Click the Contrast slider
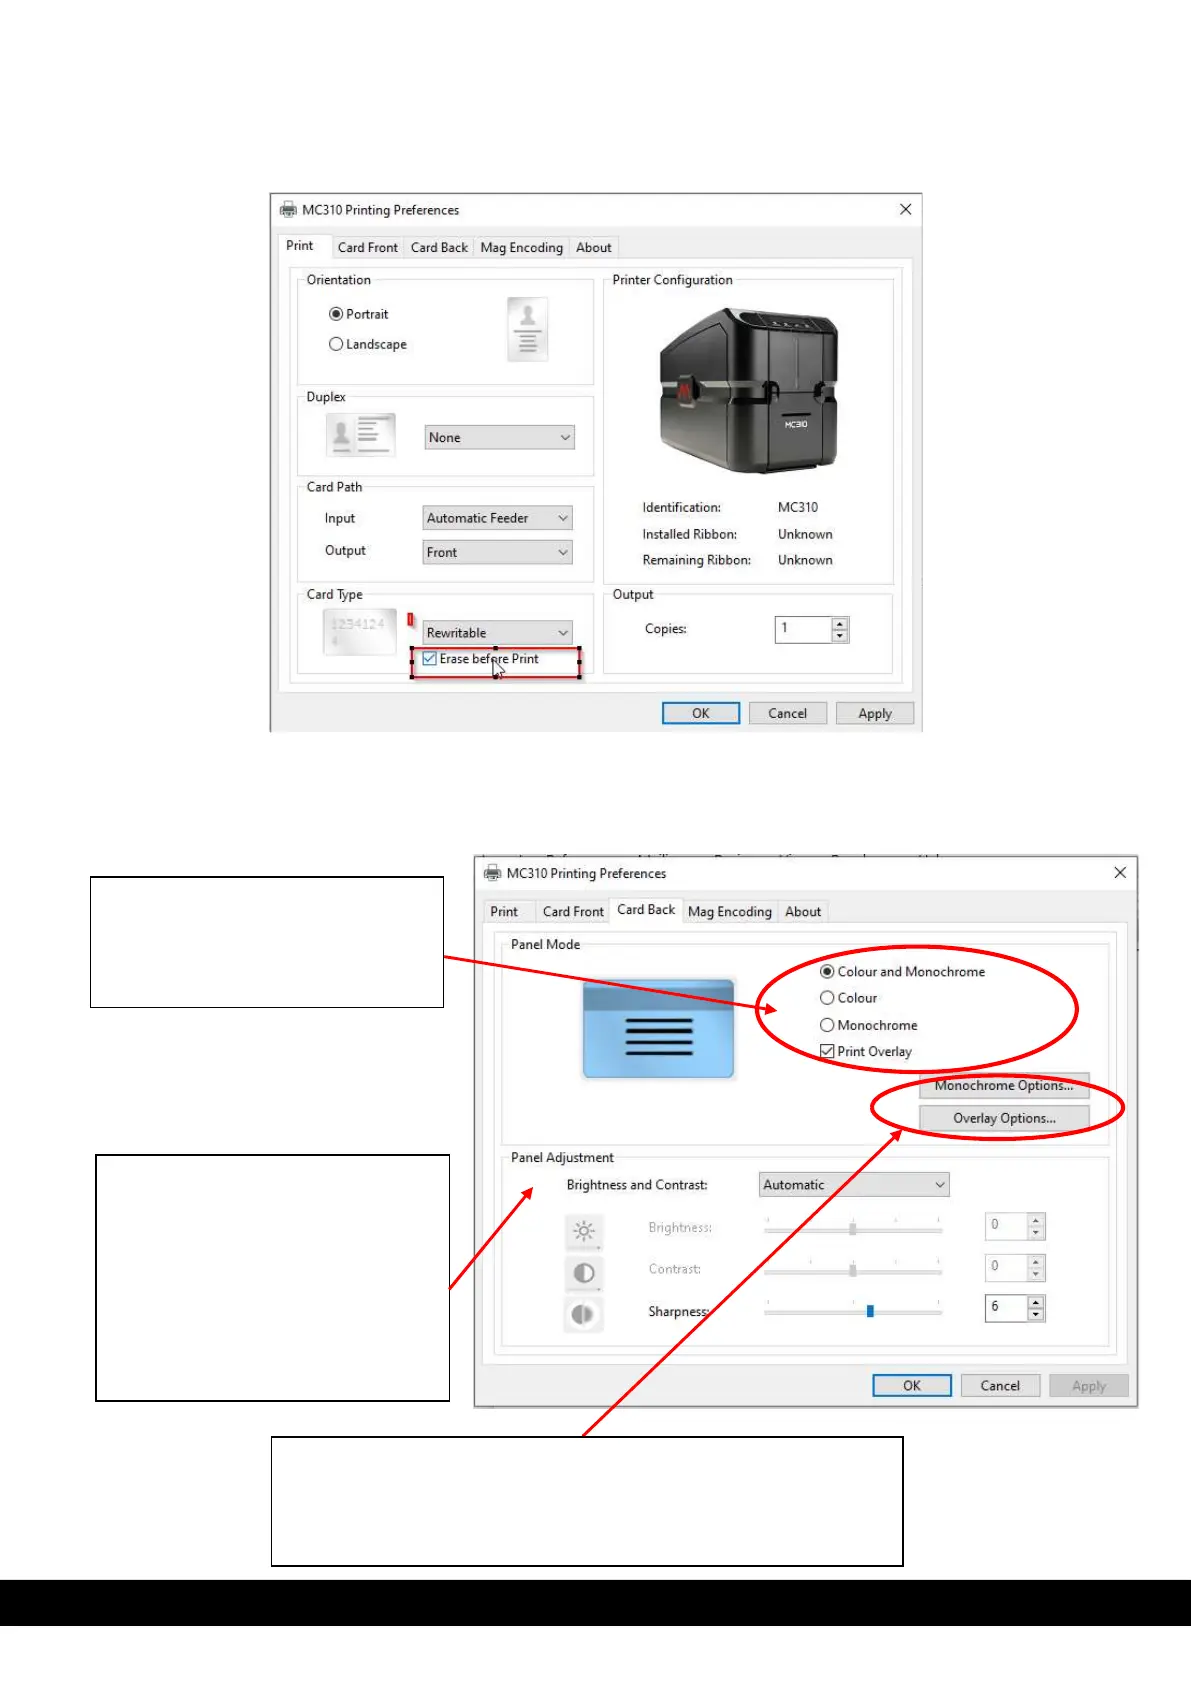This screenshot has height=1684, width=1191. coord(853,1270)
